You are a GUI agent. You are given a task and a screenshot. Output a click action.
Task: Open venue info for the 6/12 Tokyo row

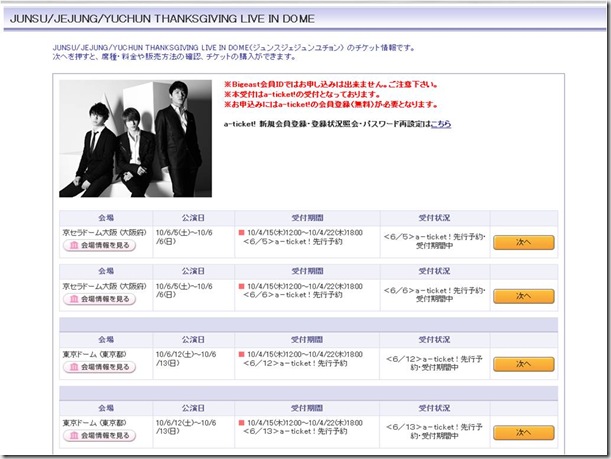[99, 367]
